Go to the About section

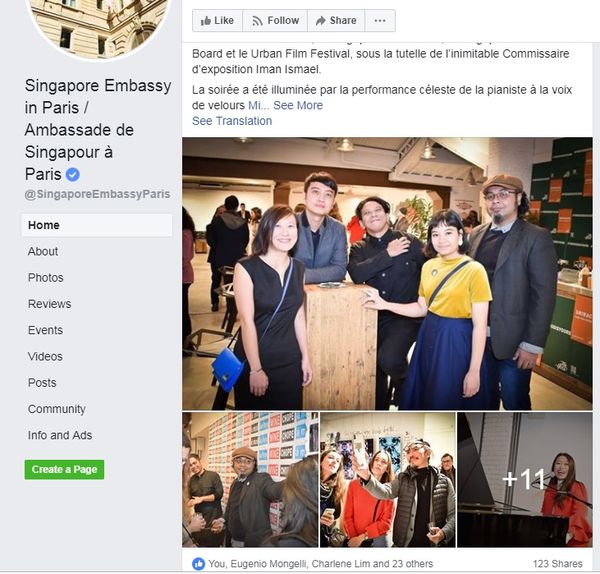pos(43,251)
